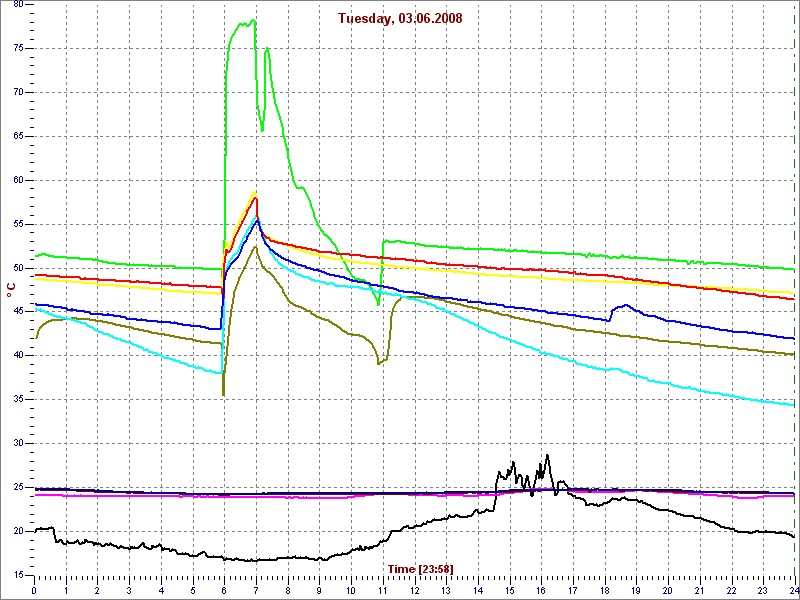Click the hour 5 label on time axis
Image resolution: width=800 pixels, height=600 pixels.
[x=192, y=591]
